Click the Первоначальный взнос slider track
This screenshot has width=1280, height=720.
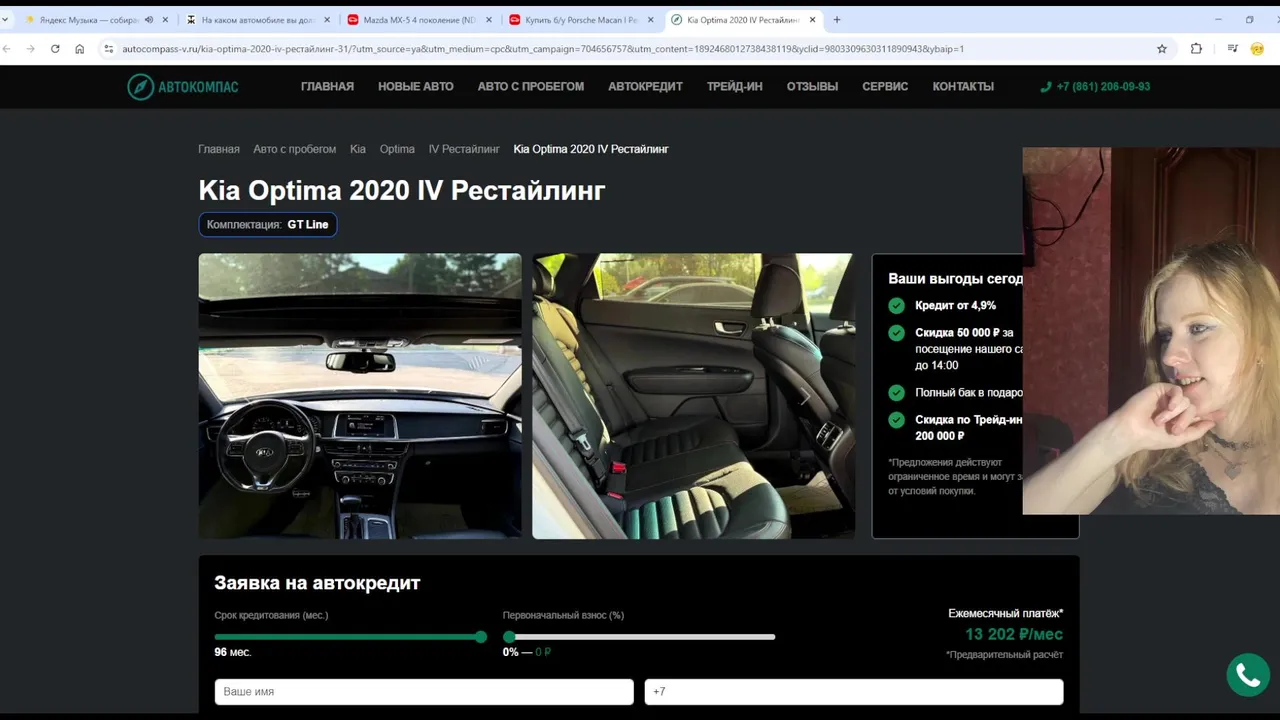point(639,637)
